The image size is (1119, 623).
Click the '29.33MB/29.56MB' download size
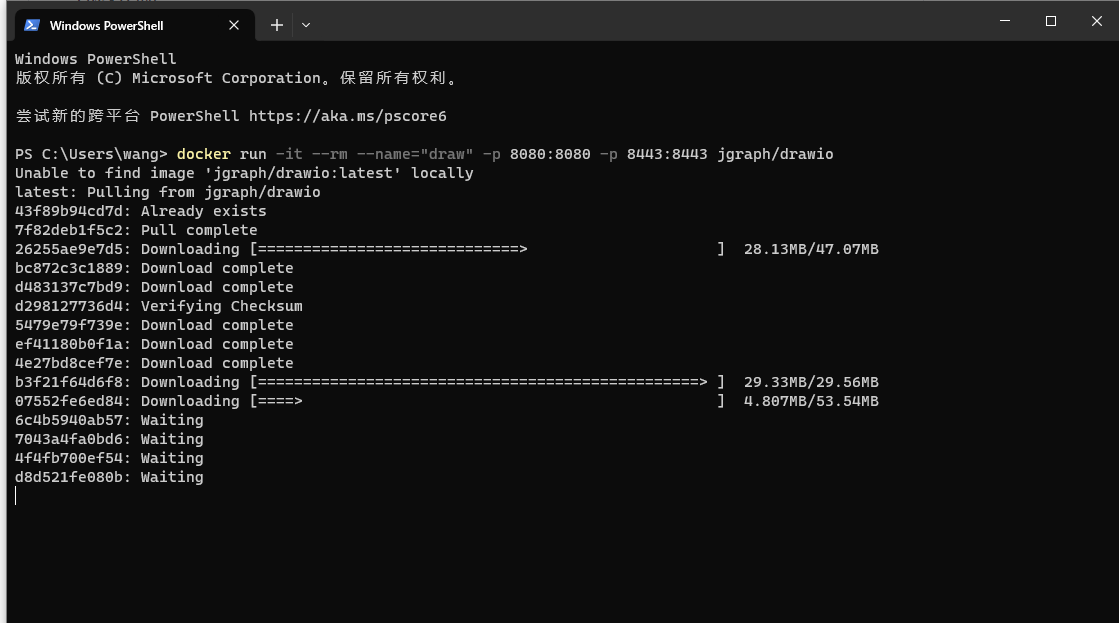(x=811, y=382)
